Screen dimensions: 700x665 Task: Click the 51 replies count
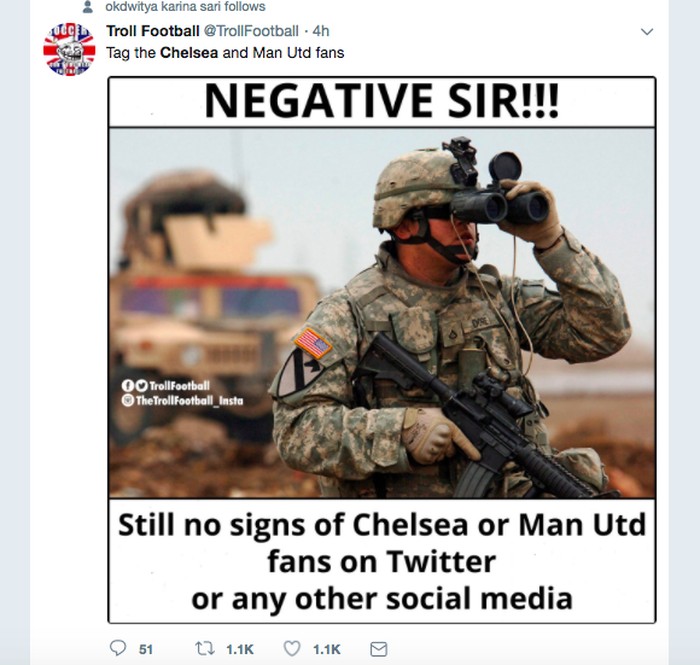146,649
